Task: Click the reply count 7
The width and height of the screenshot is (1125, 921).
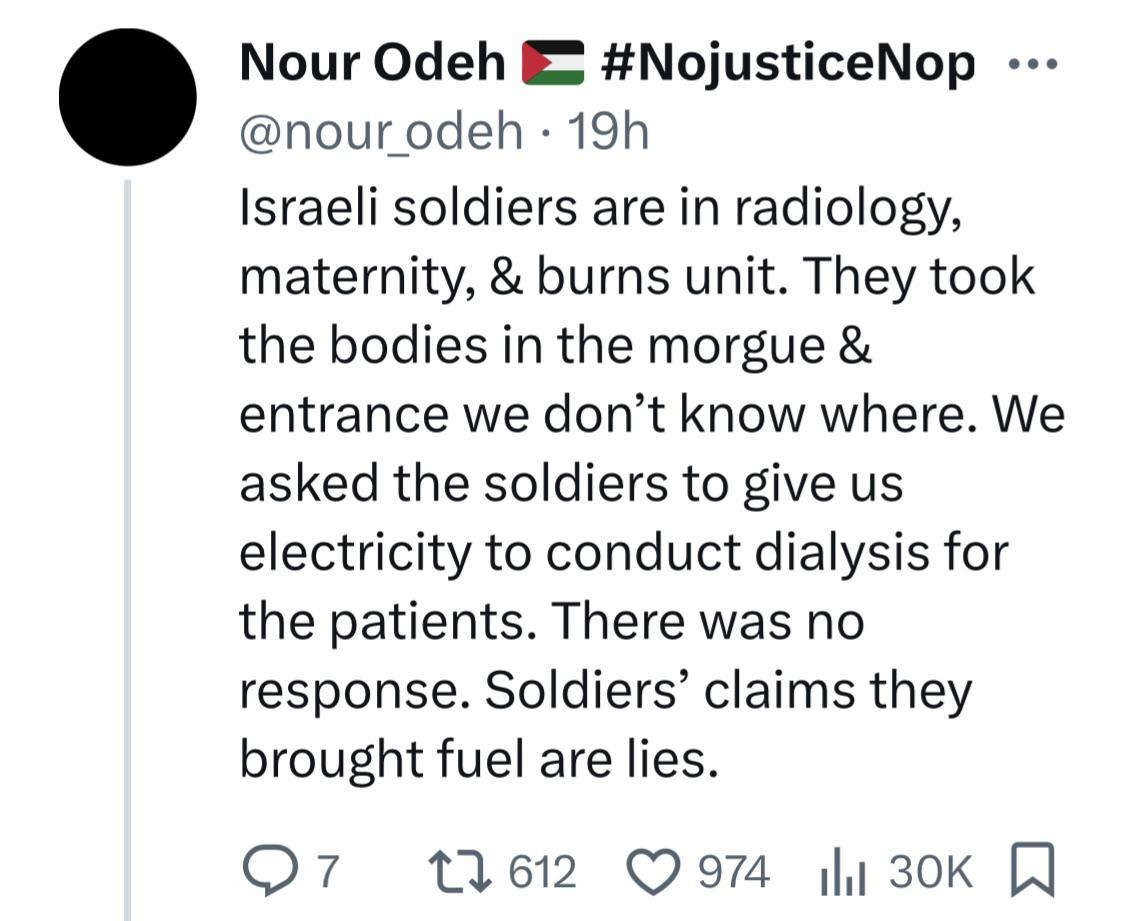Action: 323,872
